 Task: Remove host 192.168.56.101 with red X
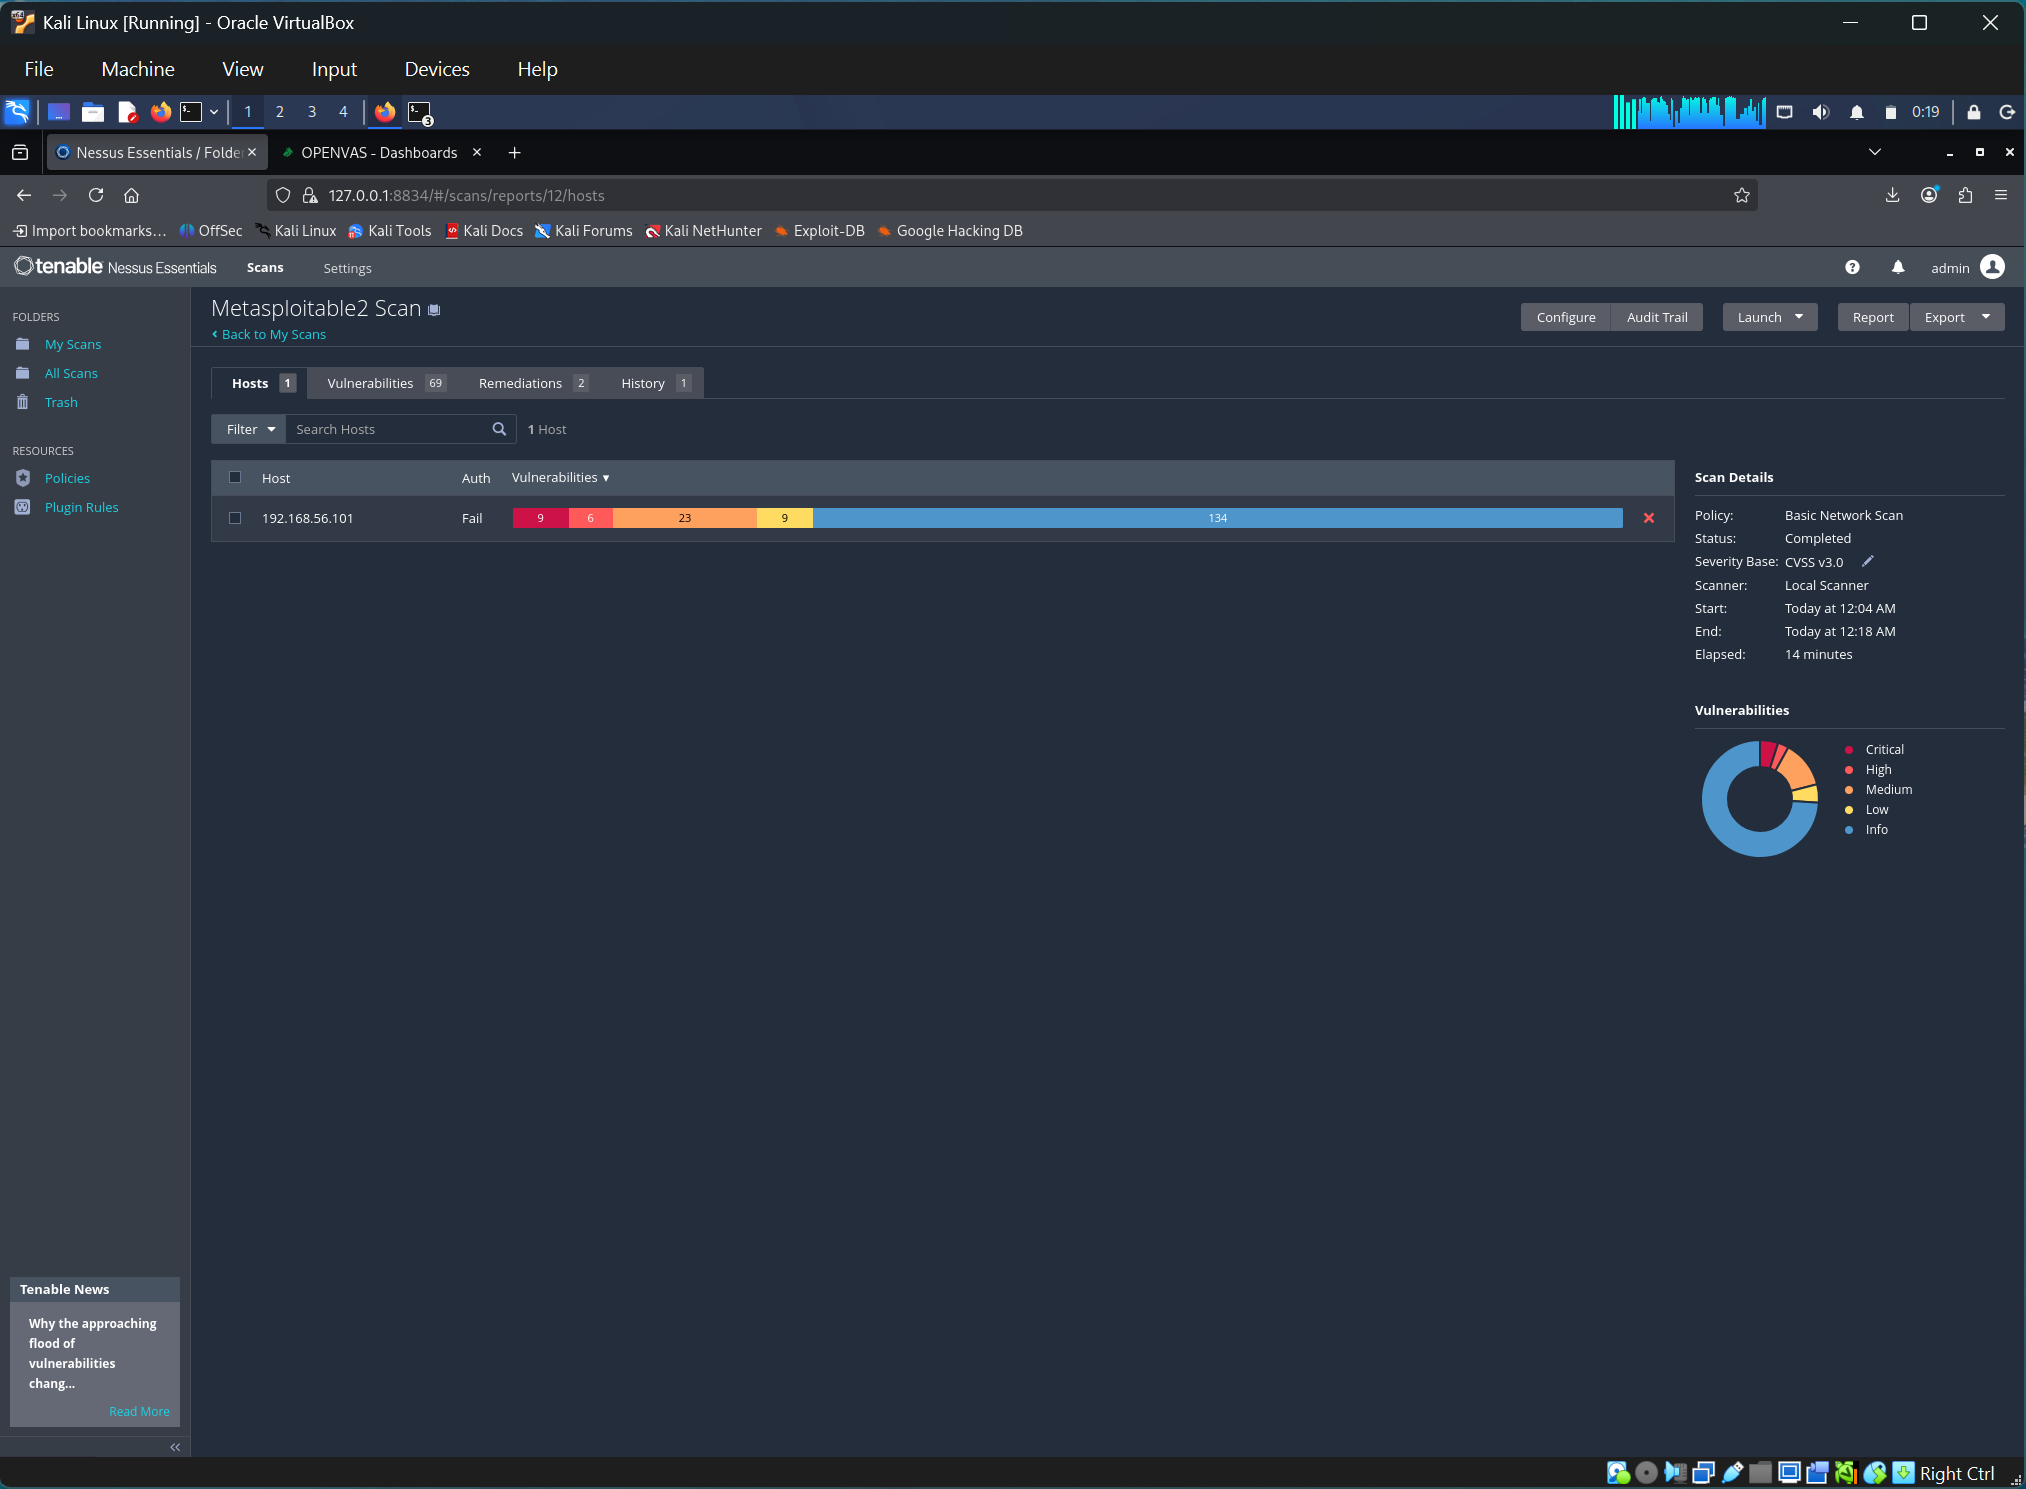pos(1649,518)
